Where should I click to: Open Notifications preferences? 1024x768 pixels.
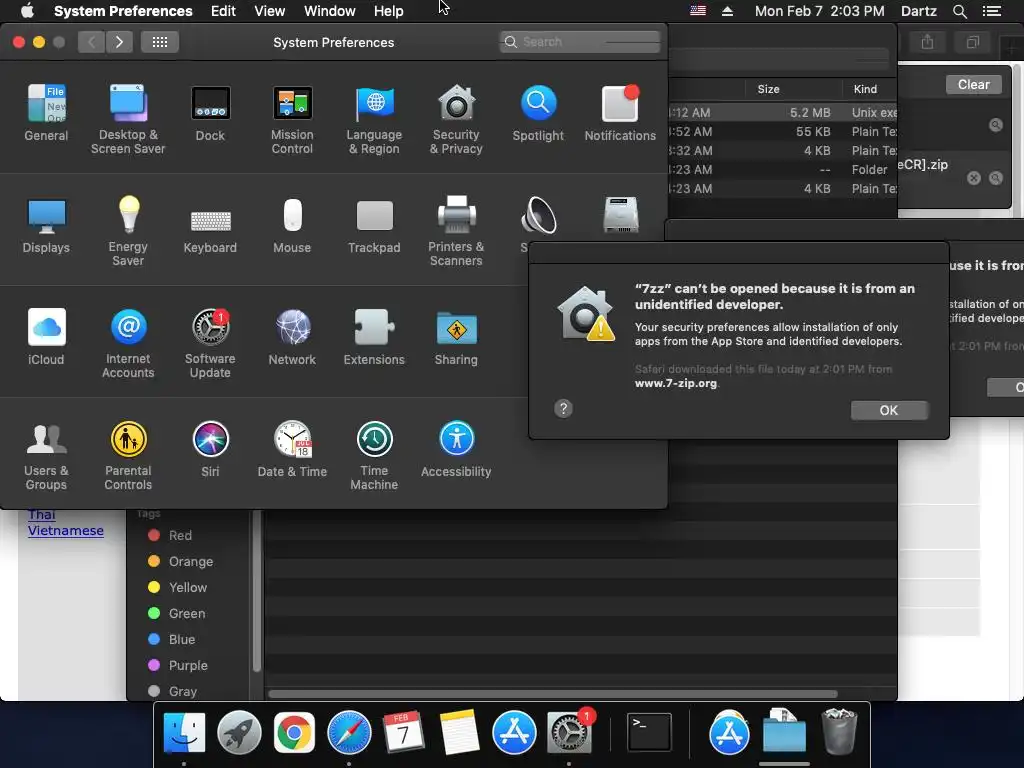[x=620, y=113]
